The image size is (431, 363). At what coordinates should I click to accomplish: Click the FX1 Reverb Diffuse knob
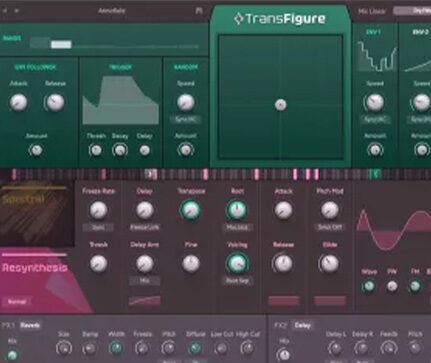click(x=195, y=348)
